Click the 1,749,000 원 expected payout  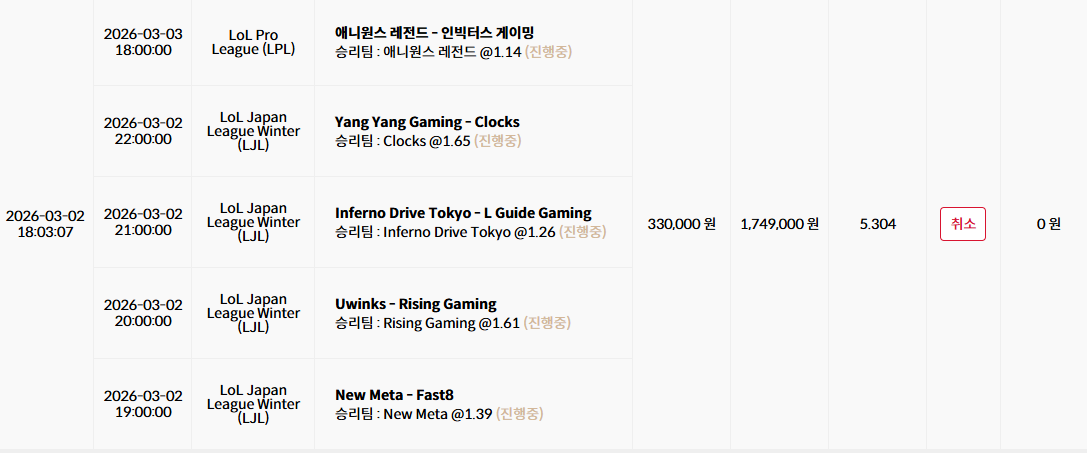(x=780, y=224)
